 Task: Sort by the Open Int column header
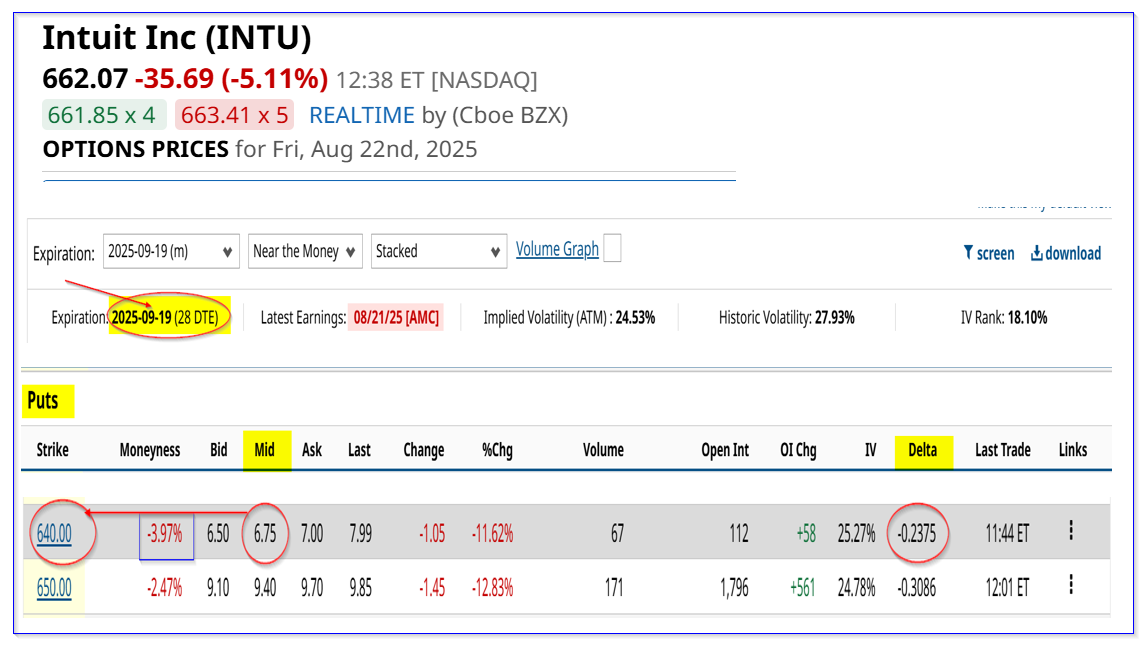[x=725, y=450]
